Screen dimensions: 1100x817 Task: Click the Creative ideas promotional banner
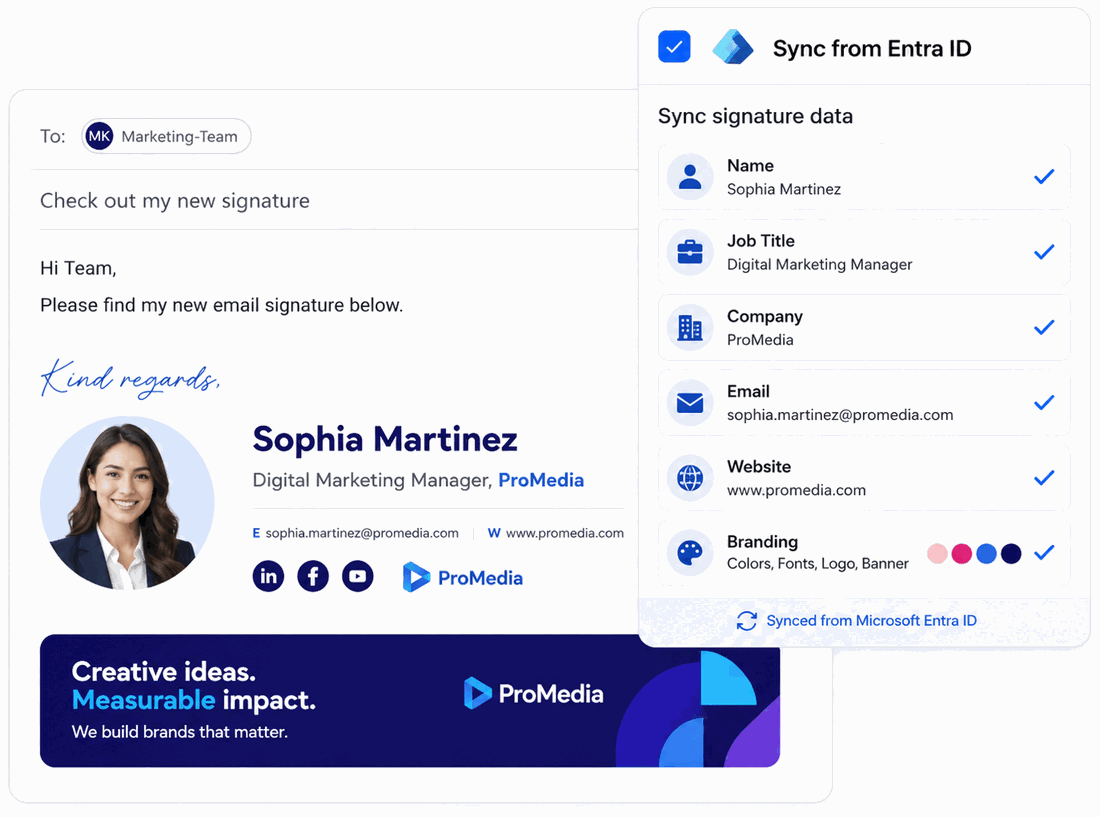410,701
